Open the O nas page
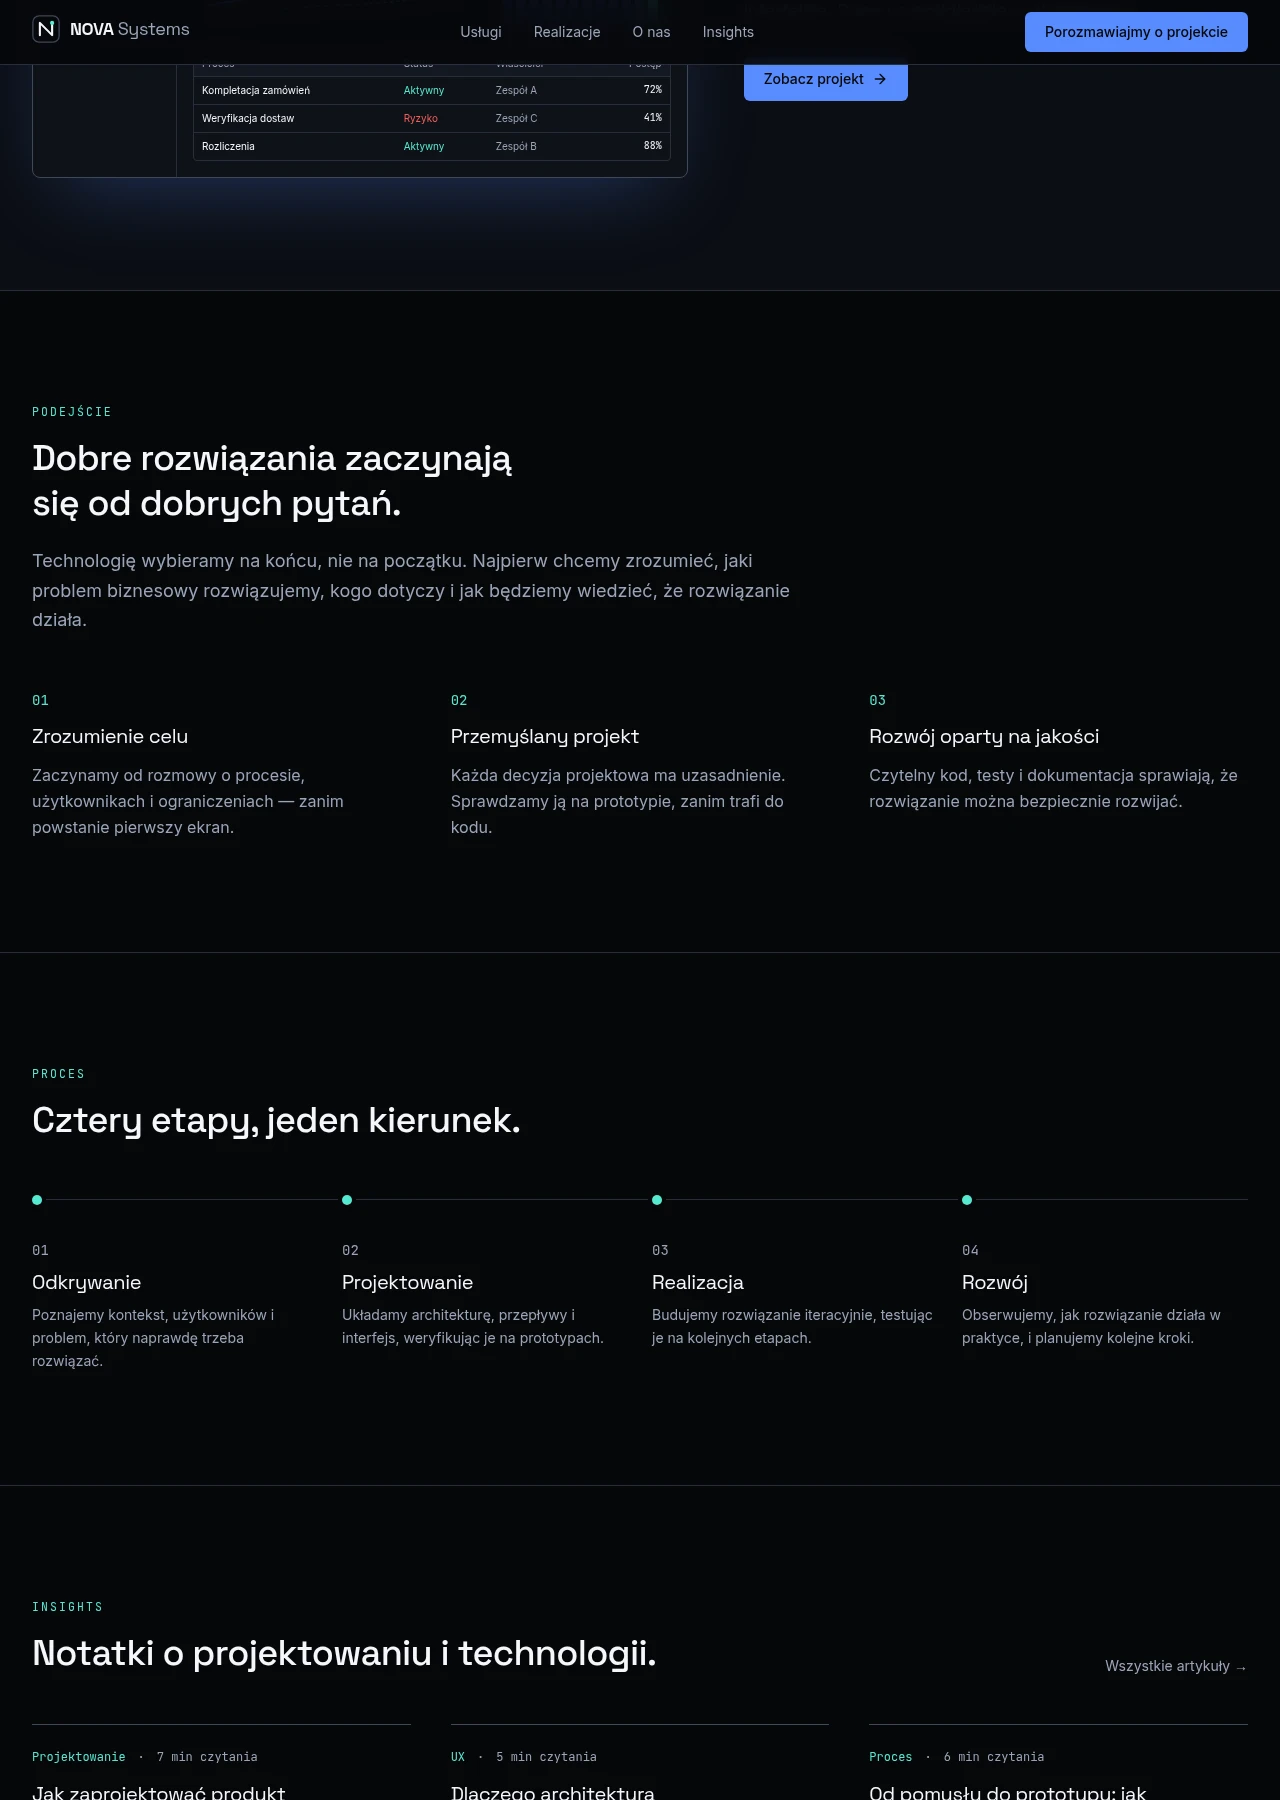 (x=651, y=32)
